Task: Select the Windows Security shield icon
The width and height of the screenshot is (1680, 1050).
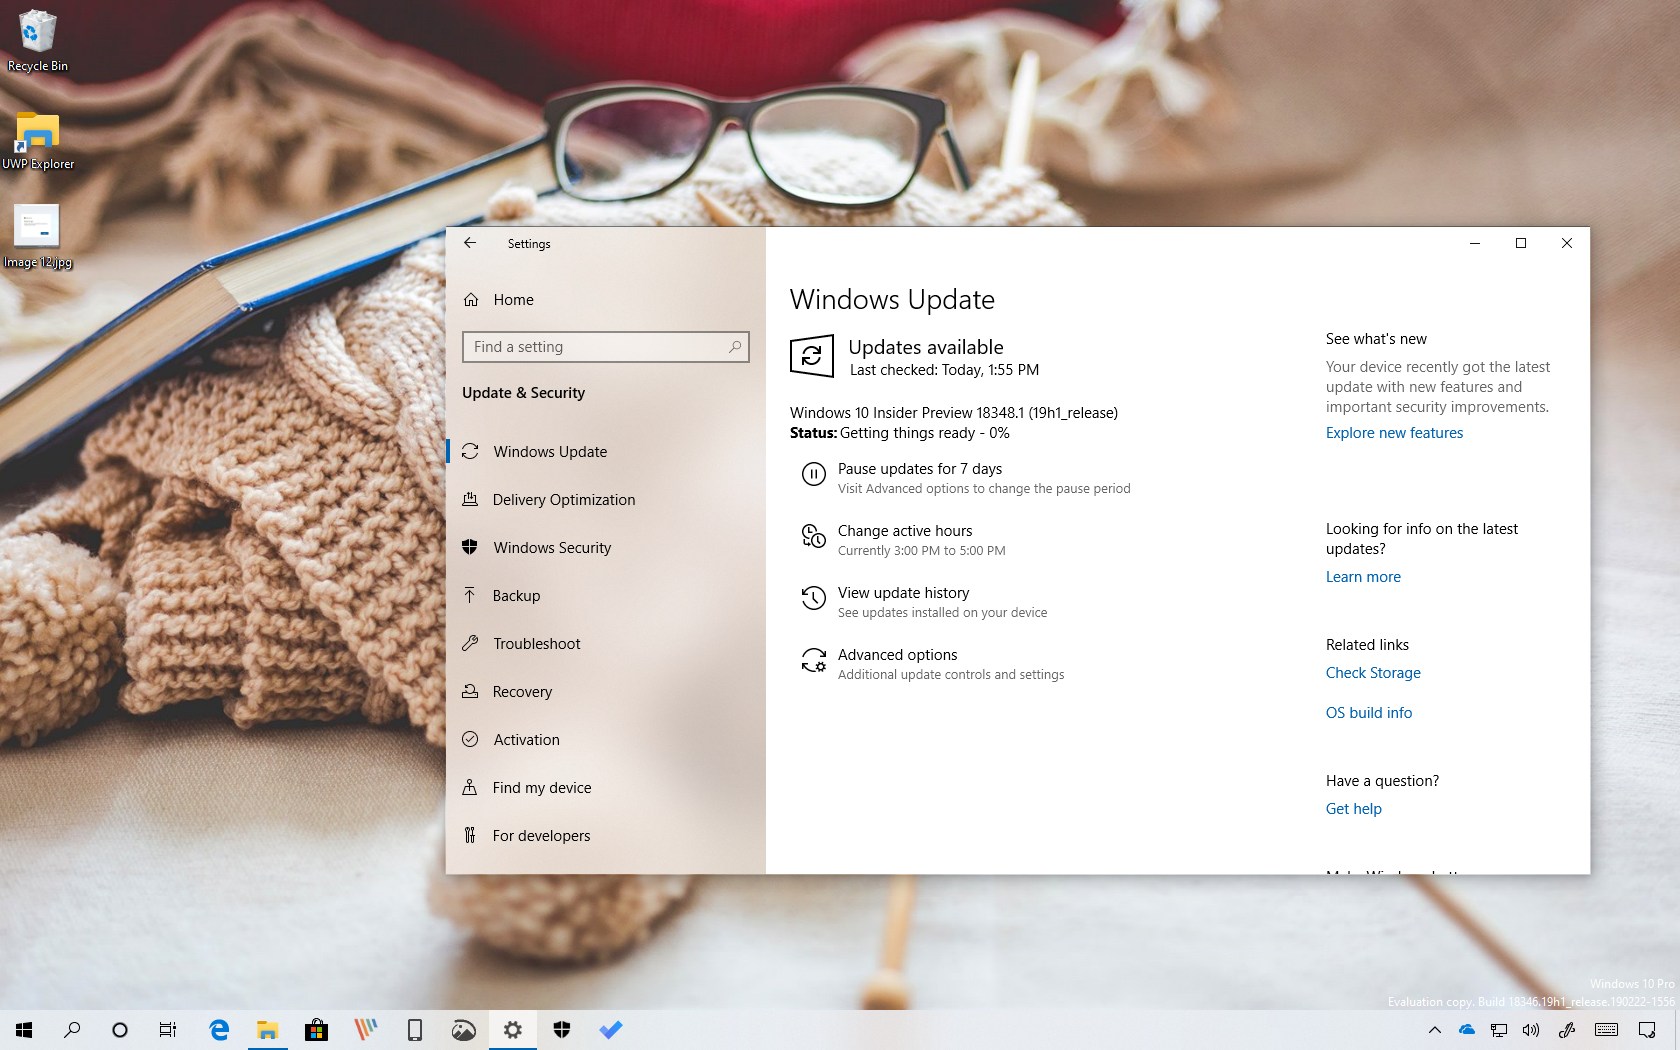Action: (x=471, y=547)
